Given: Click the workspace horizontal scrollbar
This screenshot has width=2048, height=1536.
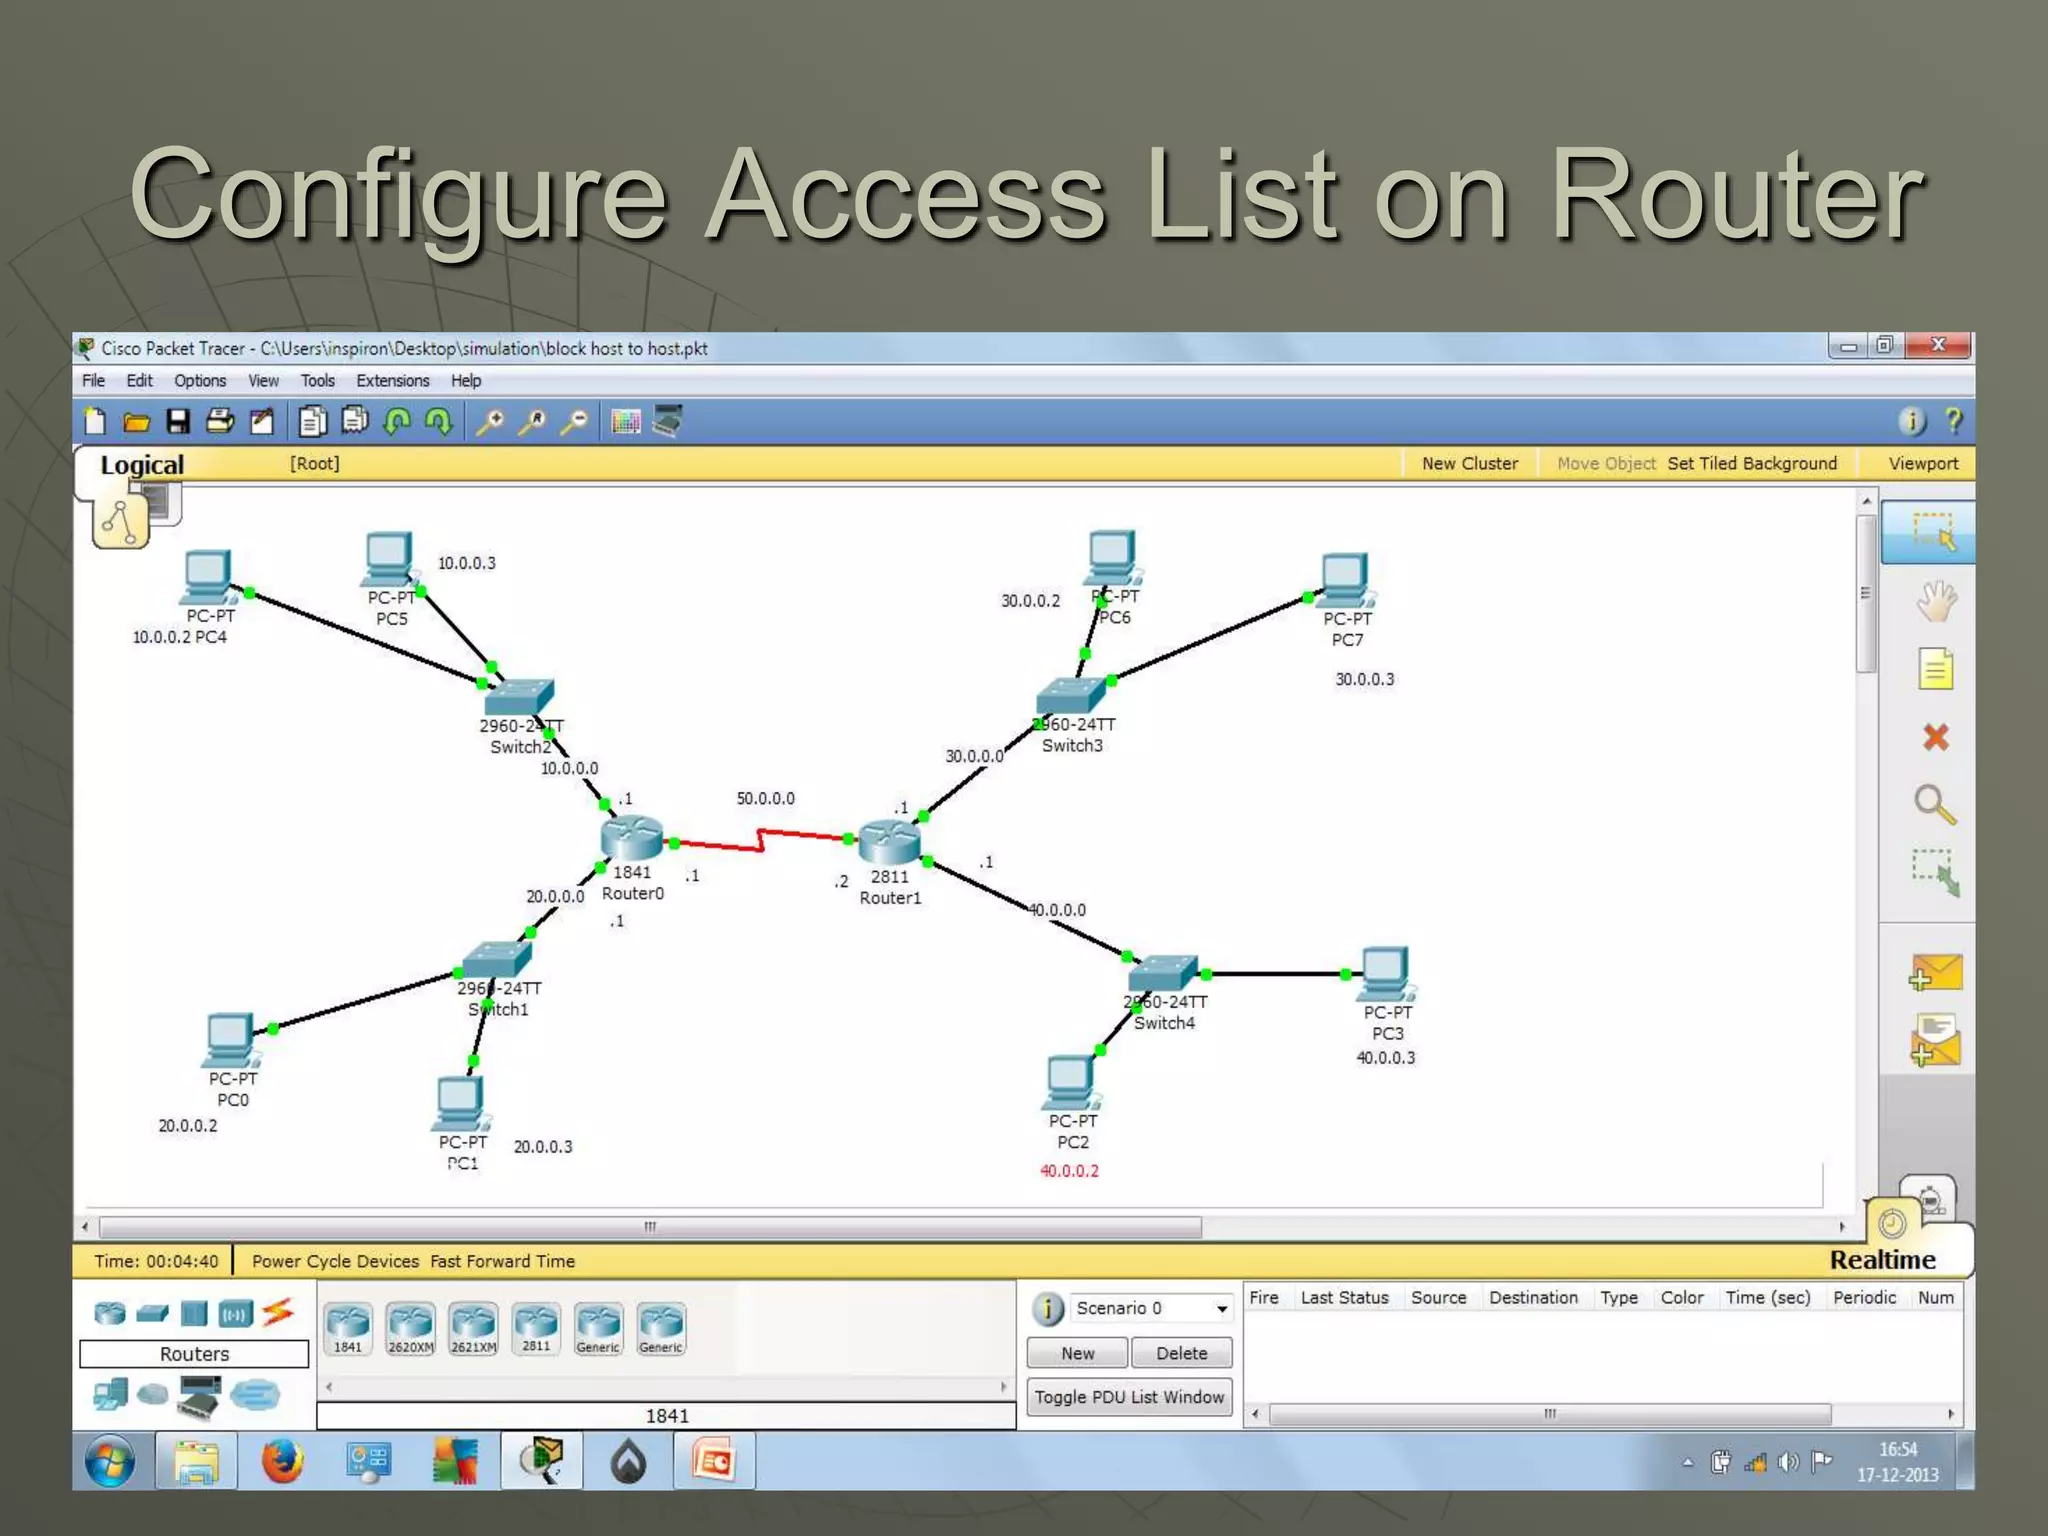Looking at the screenshot, I should coord(650,1227).
